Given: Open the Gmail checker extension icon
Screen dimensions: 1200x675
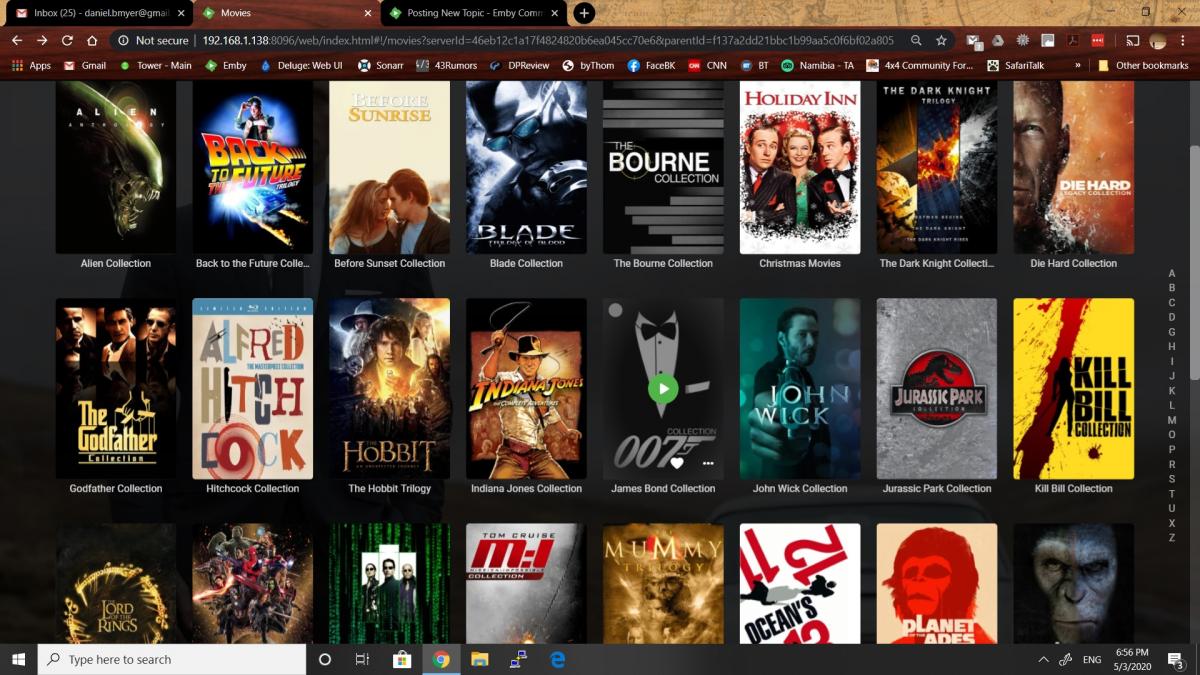Looking at the screenshot, I should 974,40.
